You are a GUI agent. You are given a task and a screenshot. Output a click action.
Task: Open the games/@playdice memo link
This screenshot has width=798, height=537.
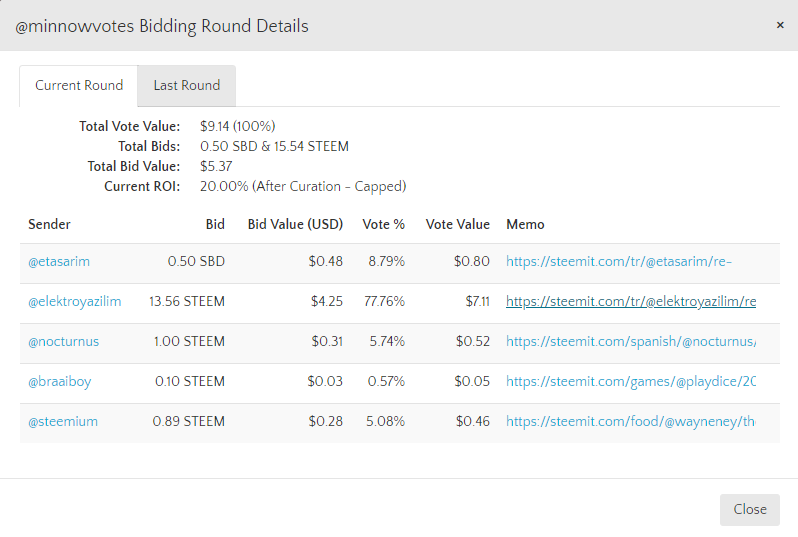(x=631, y=382)
